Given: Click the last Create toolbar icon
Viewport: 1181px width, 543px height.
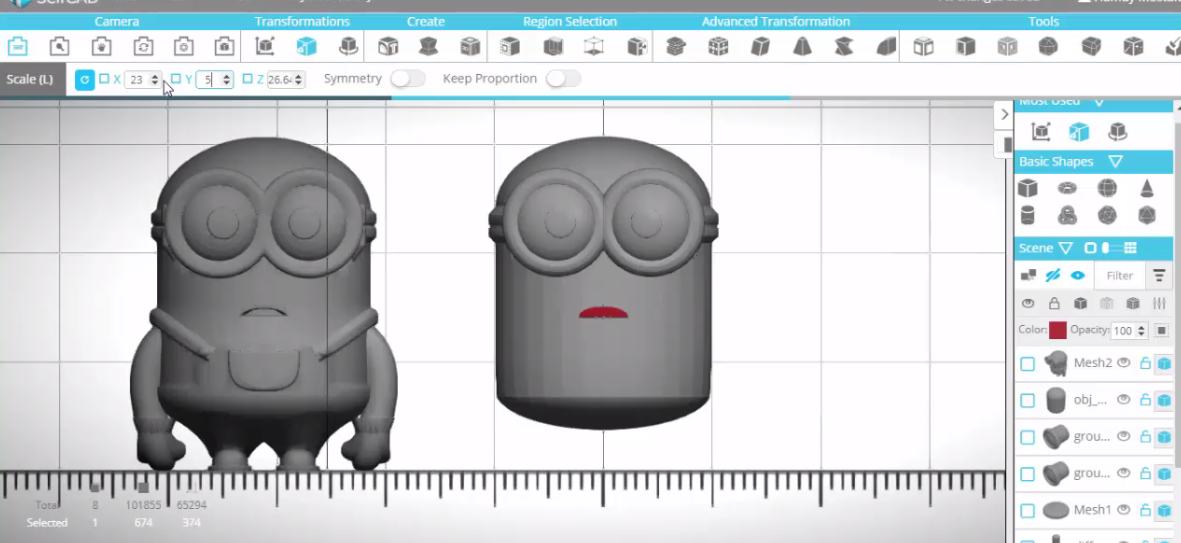Looking at the screenshot, I should [x=470, y=47].
